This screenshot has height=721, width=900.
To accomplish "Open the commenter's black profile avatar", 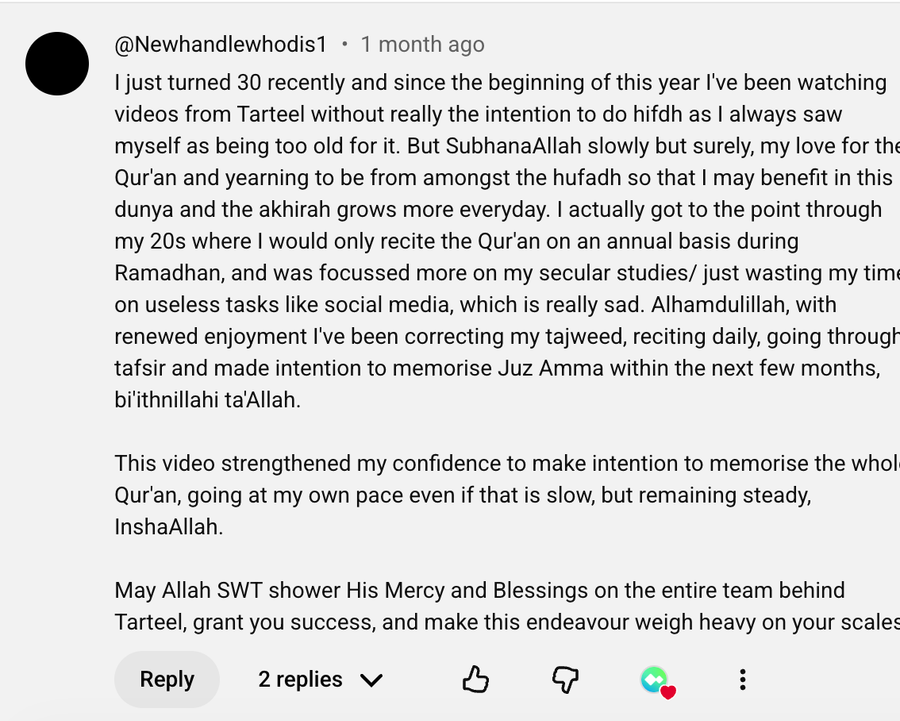I will click(x=57, y=64).
